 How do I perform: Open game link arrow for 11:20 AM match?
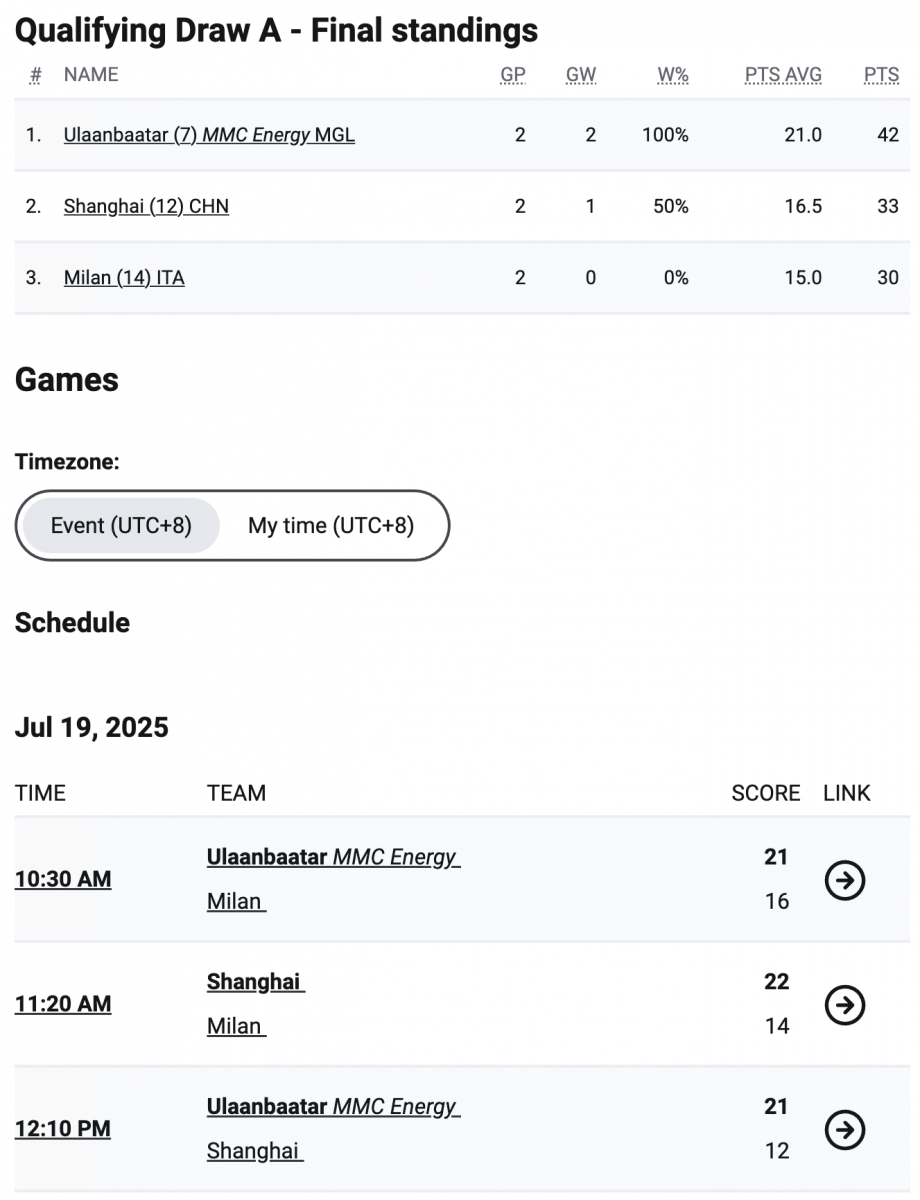pos(845,1005)
